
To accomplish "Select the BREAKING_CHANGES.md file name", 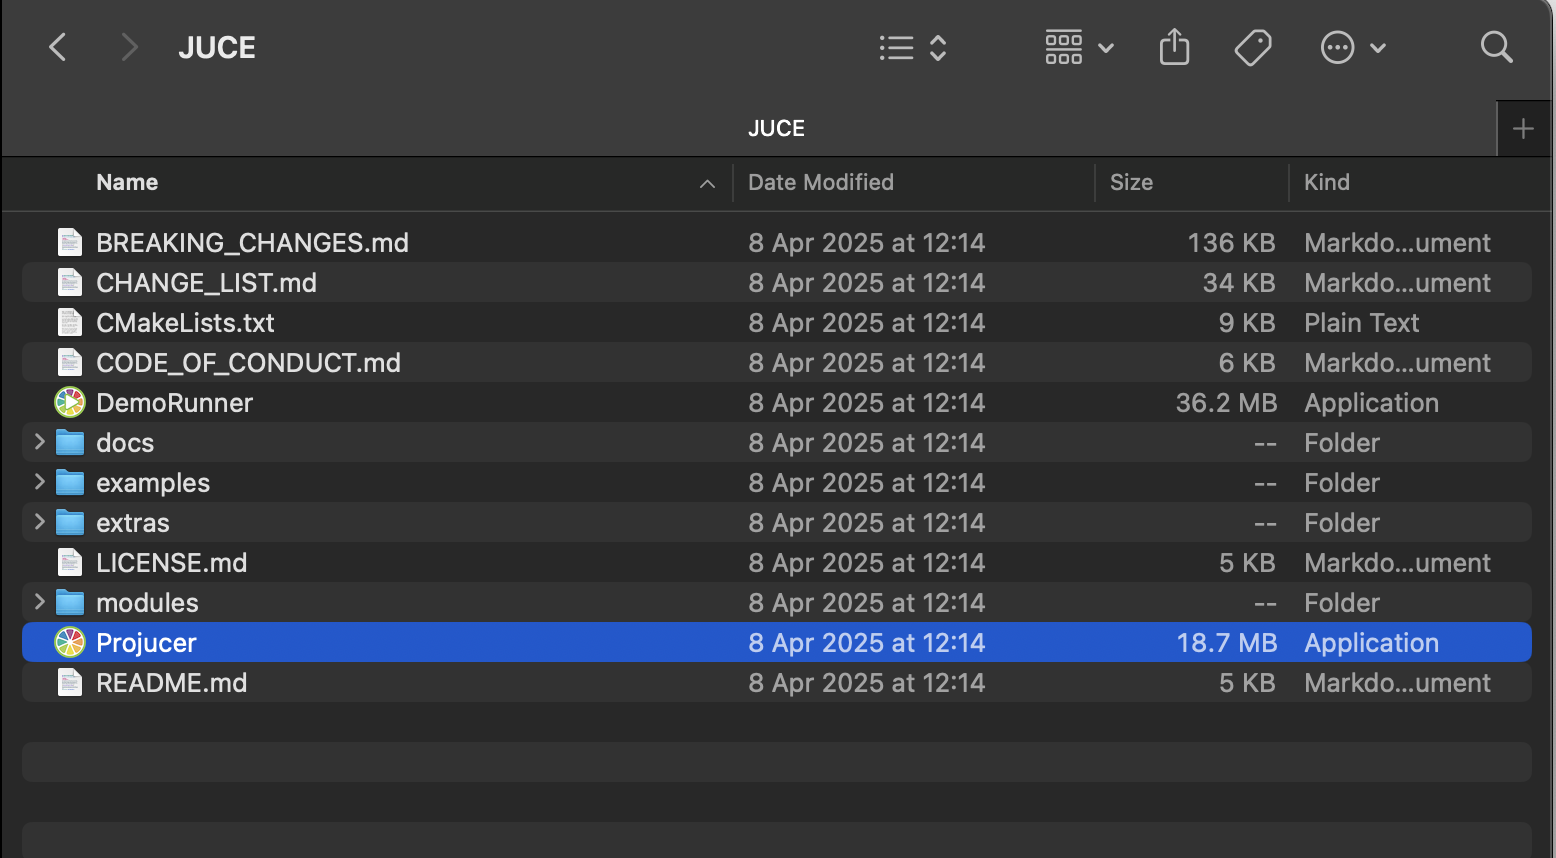I will coord(252,243).
